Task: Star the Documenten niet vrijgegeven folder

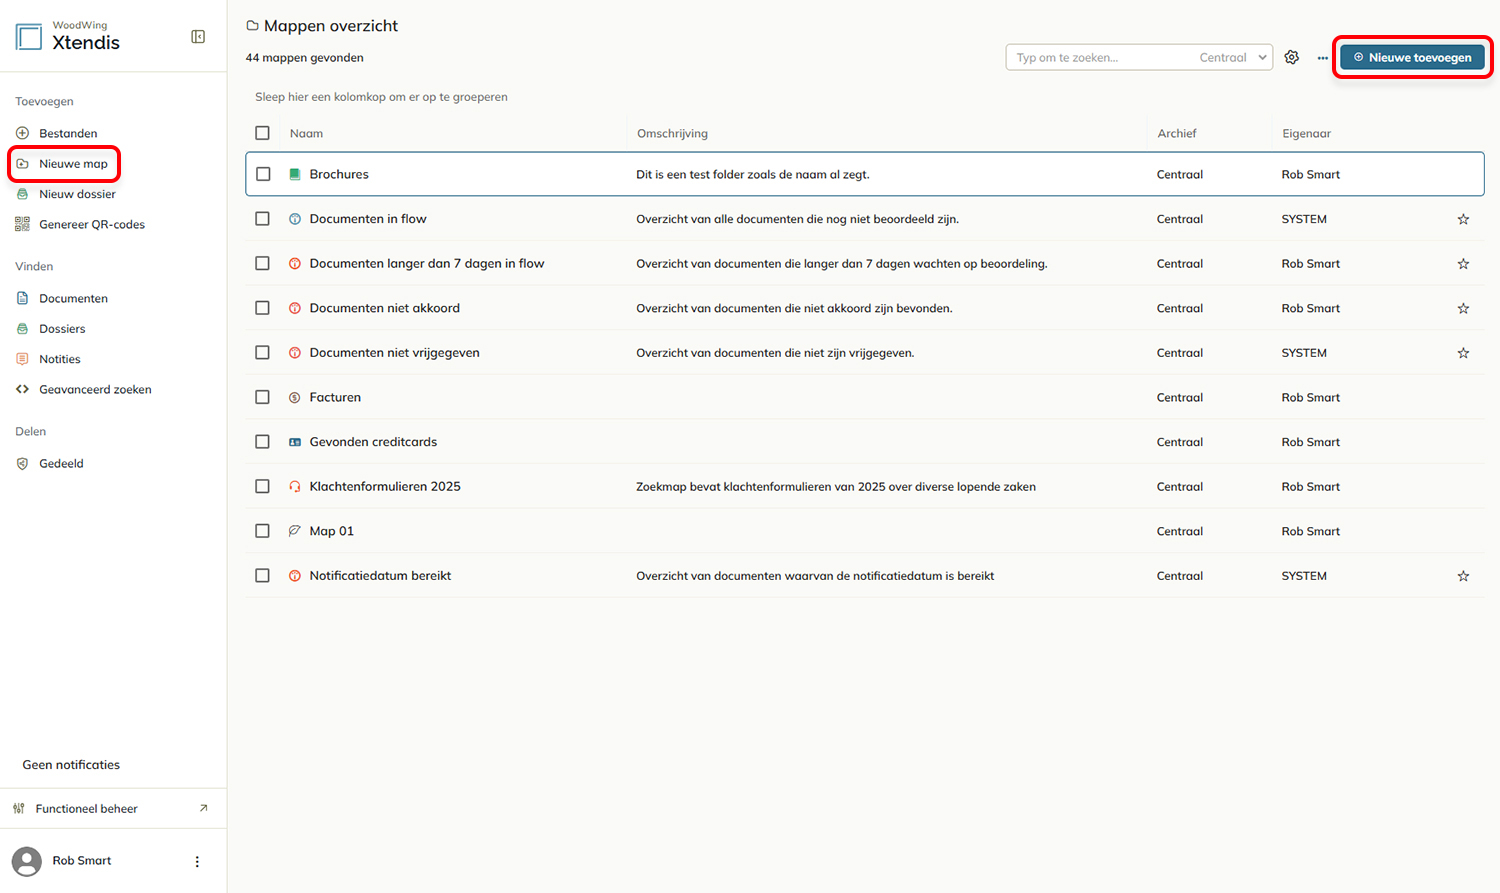Action: coord(1463,353)
